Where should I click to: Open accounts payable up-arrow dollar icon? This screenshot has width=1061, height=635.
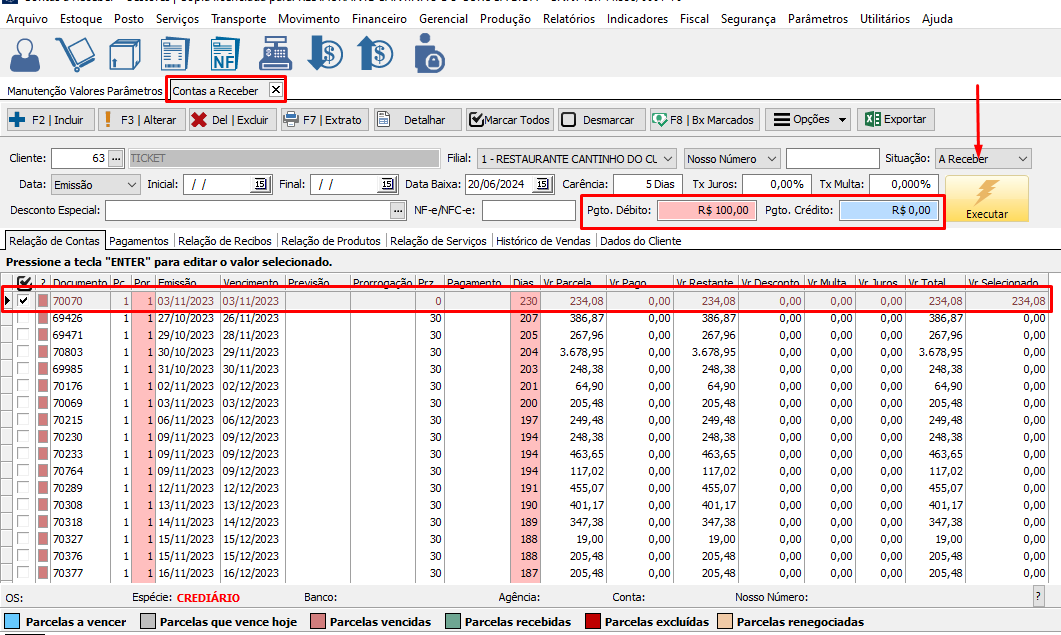click(376, 53)
